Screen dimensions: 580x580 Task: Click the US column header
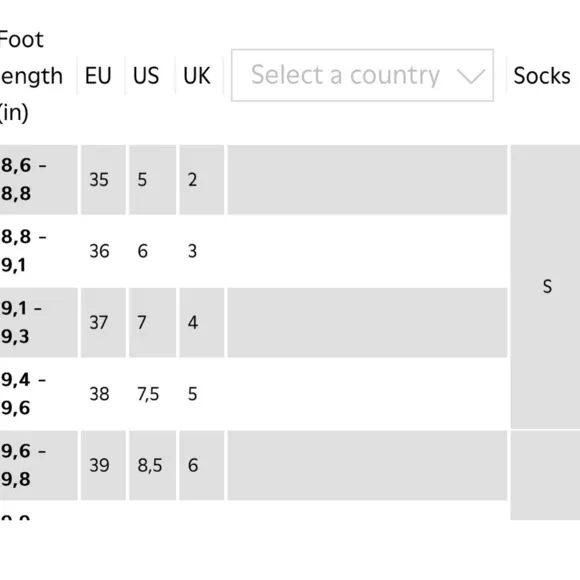coord(146,75)
